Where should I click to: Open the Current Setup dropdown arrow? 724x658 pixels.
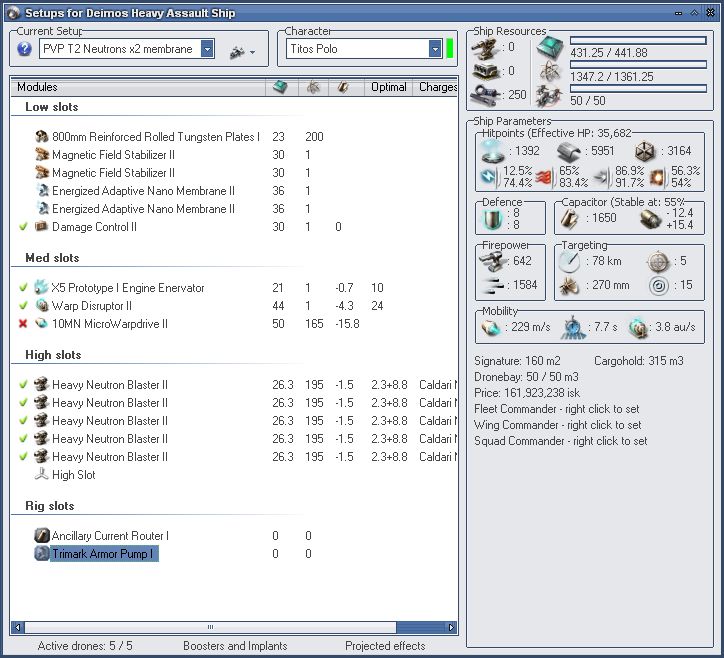(207, 48)
